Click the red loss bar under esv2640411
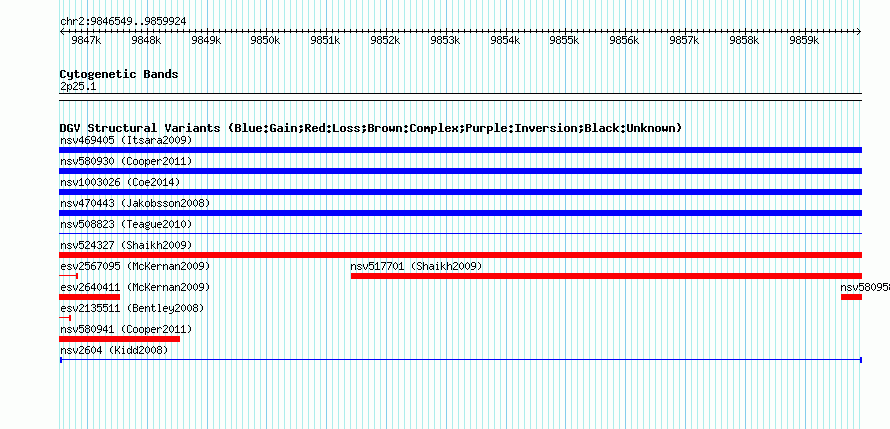890x429 pixels. coord(90,297)
